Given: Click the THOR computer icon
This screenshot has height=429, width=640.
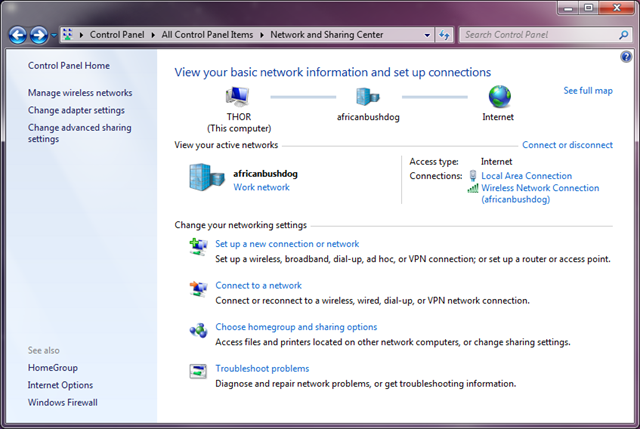Looking at the screenshot, I should (237, 97).
